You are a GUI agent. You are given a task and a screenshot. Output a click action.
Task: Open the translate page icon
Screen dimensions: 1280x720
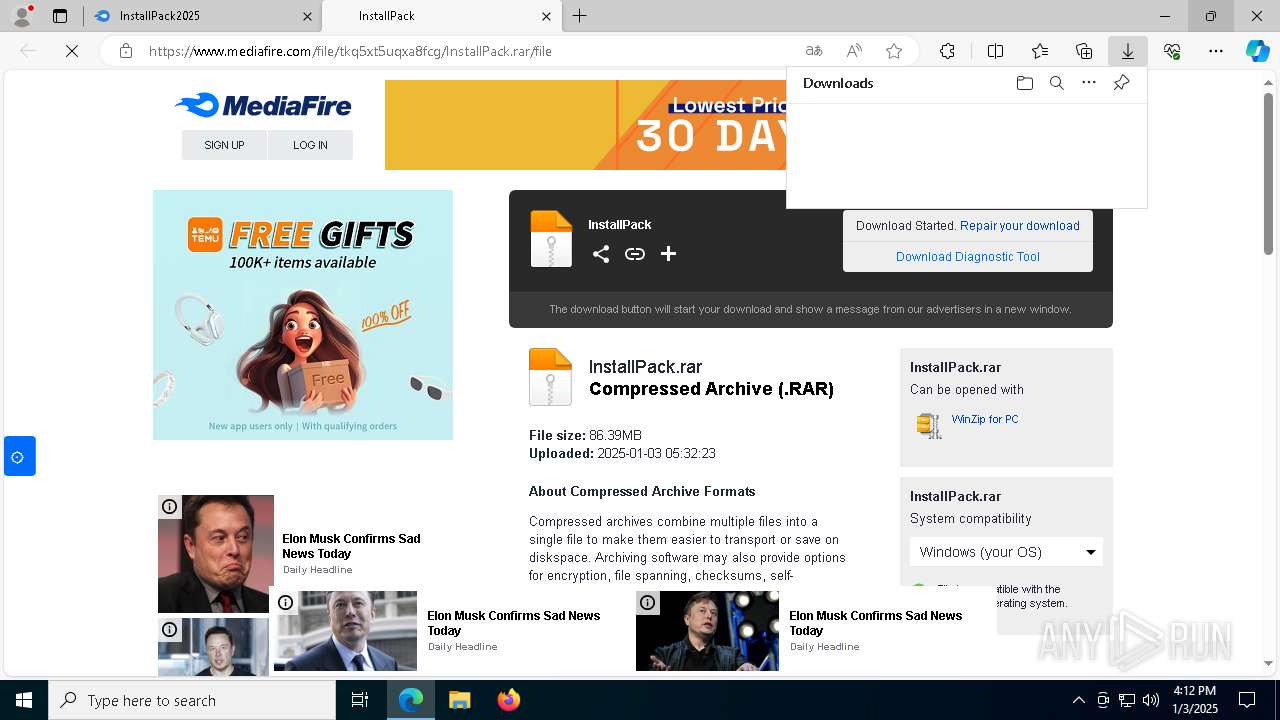[x=814, y=51]
